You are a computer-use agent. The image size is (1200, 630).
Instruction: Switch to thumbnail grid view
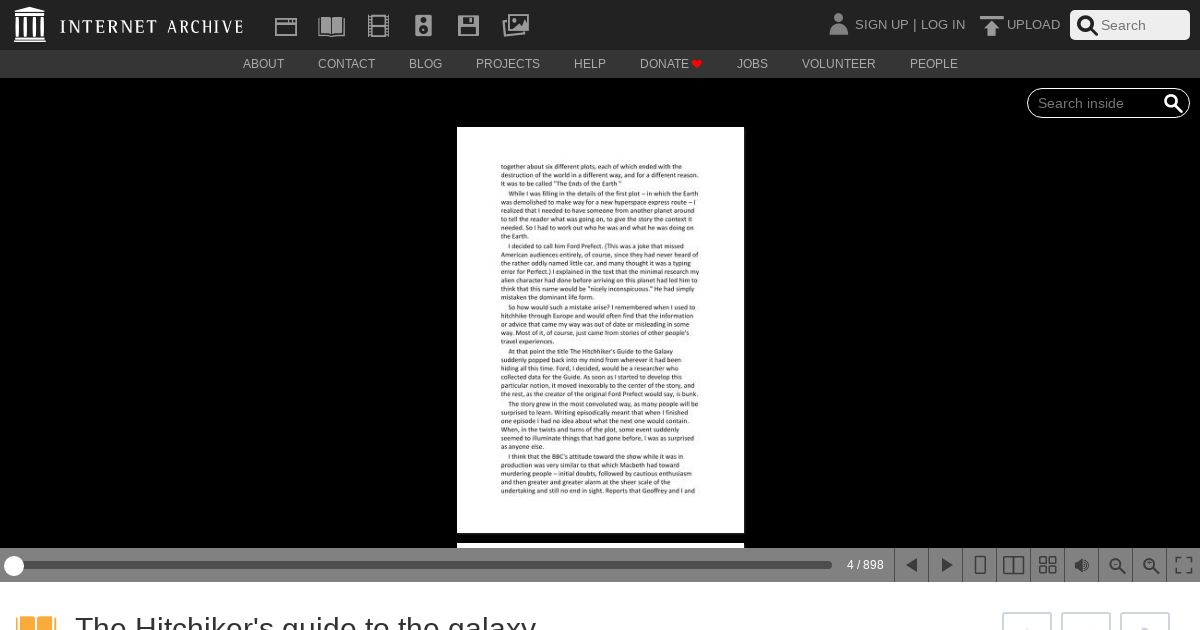pyautogui.click(x=1048, y=565)
